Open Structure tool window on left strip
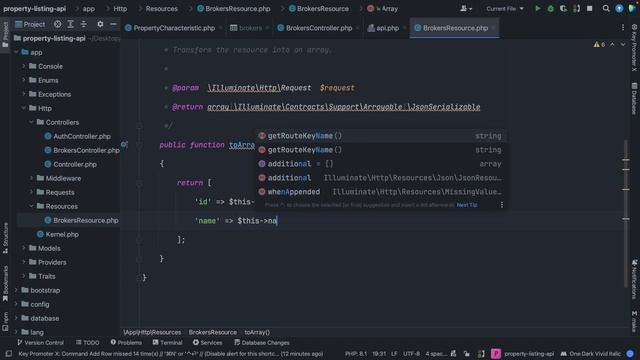The image size is (640, 360). coord(5,238)
